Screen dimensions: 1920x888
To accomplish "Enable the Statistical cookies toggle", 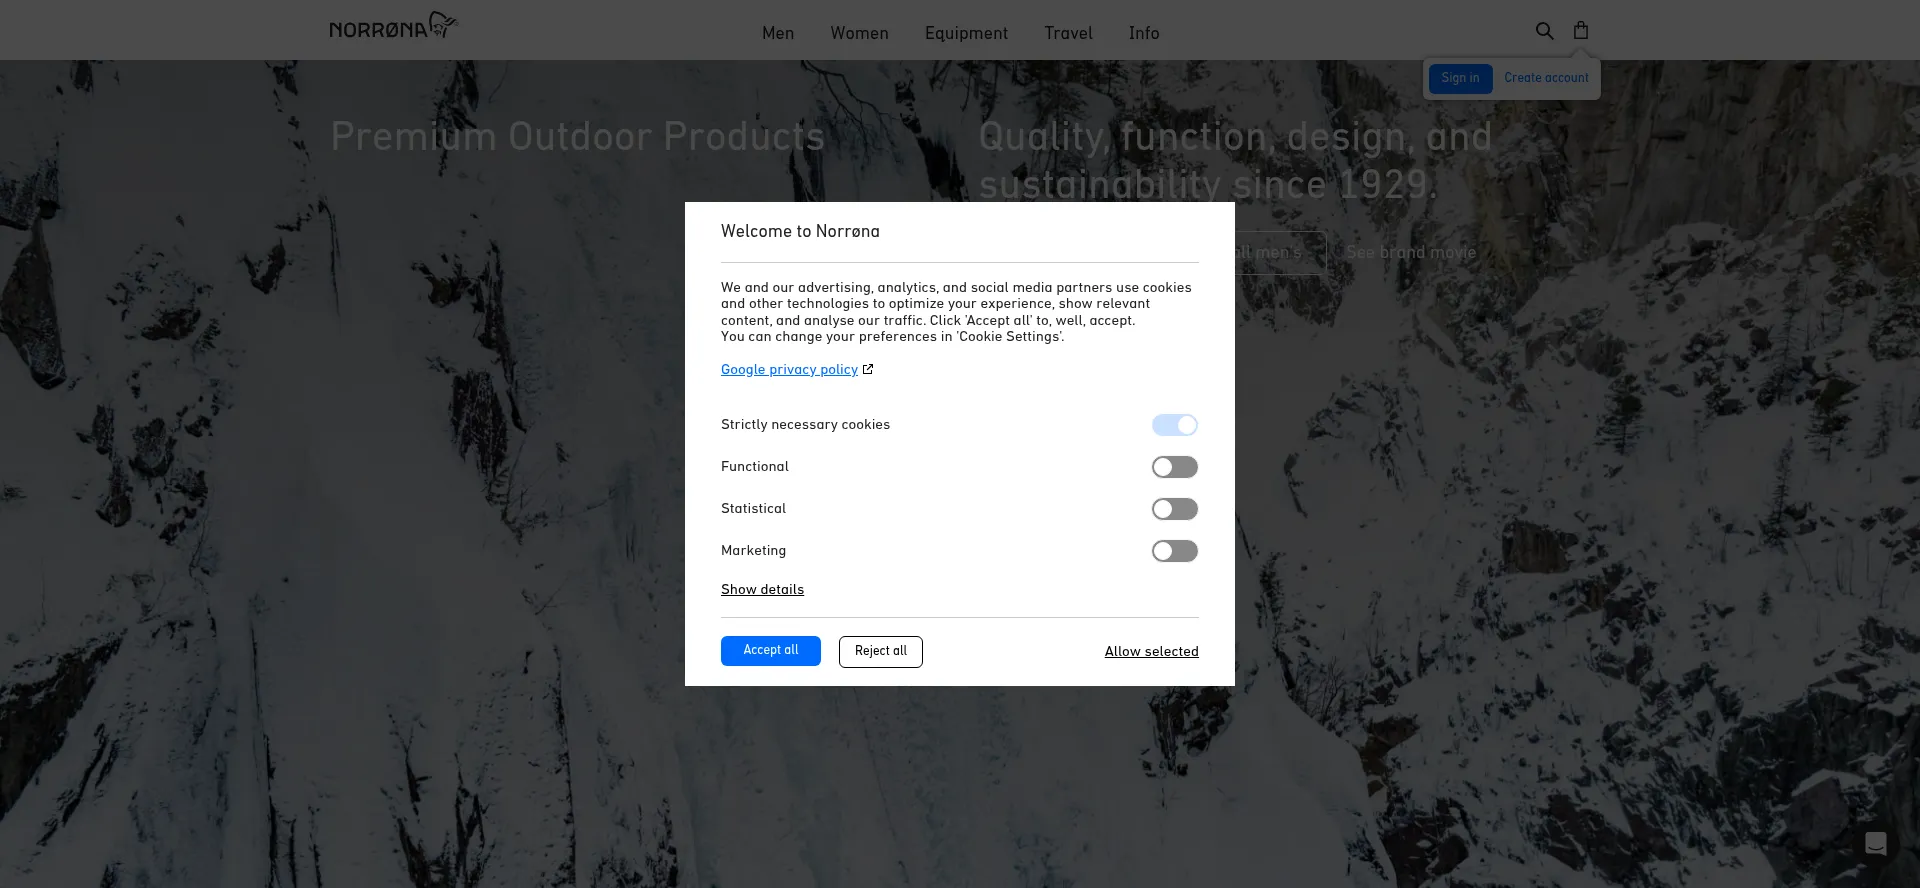I will [x=1175, y=509].
